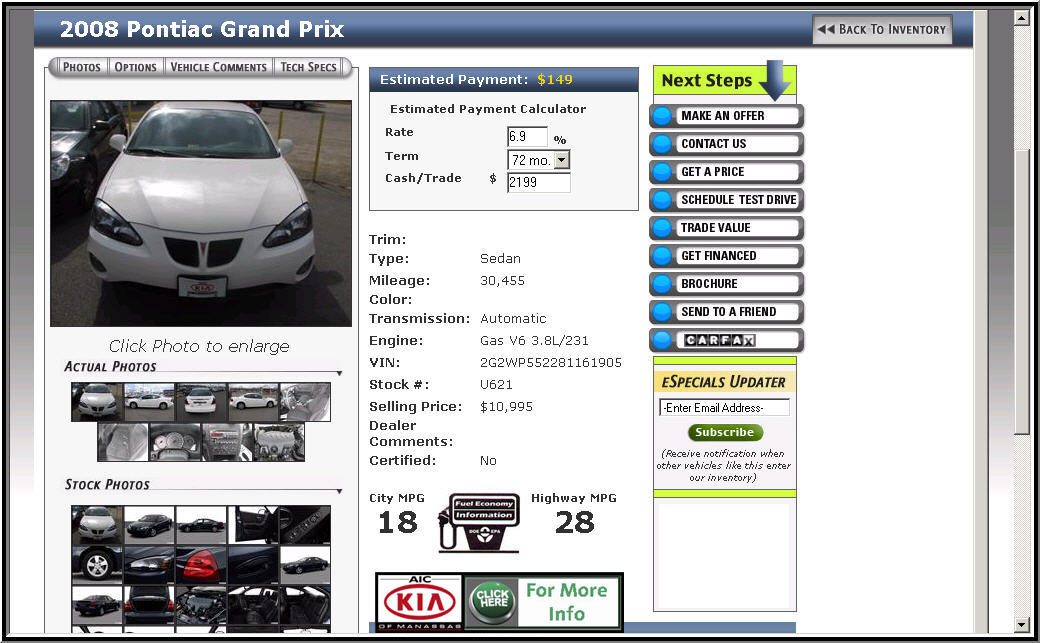Click the VIN number 2G2WP552281161905
Viewport: 1040px width, 643px height.
tap(551, 362)
